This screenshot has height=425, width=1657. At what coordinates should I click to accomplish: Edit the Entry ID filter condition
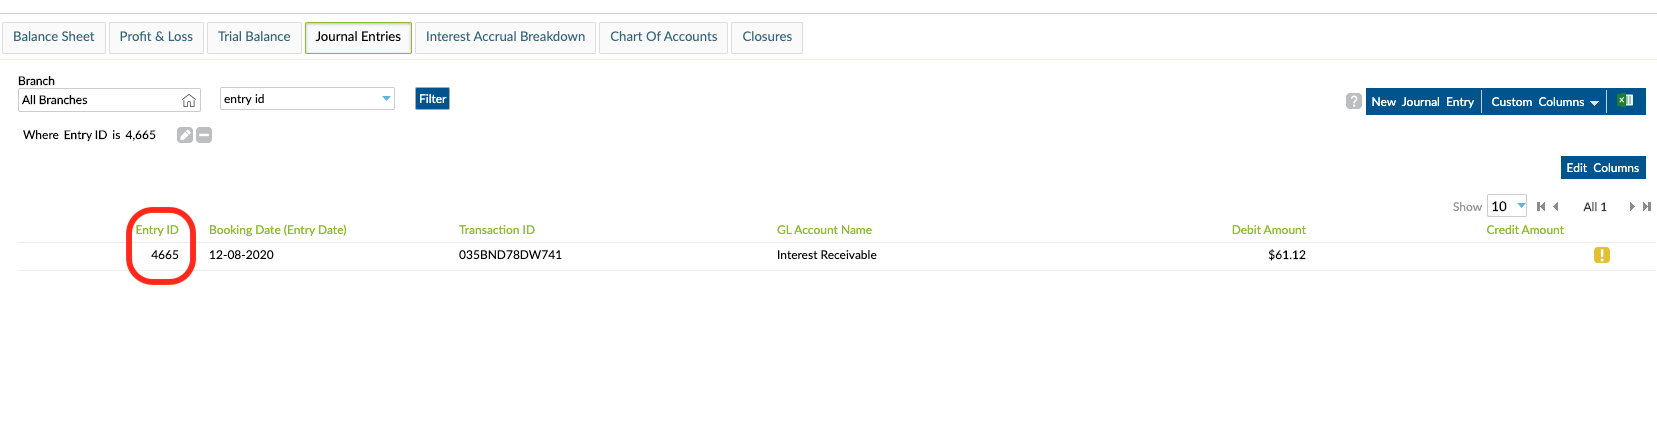[x=185, y=135]
